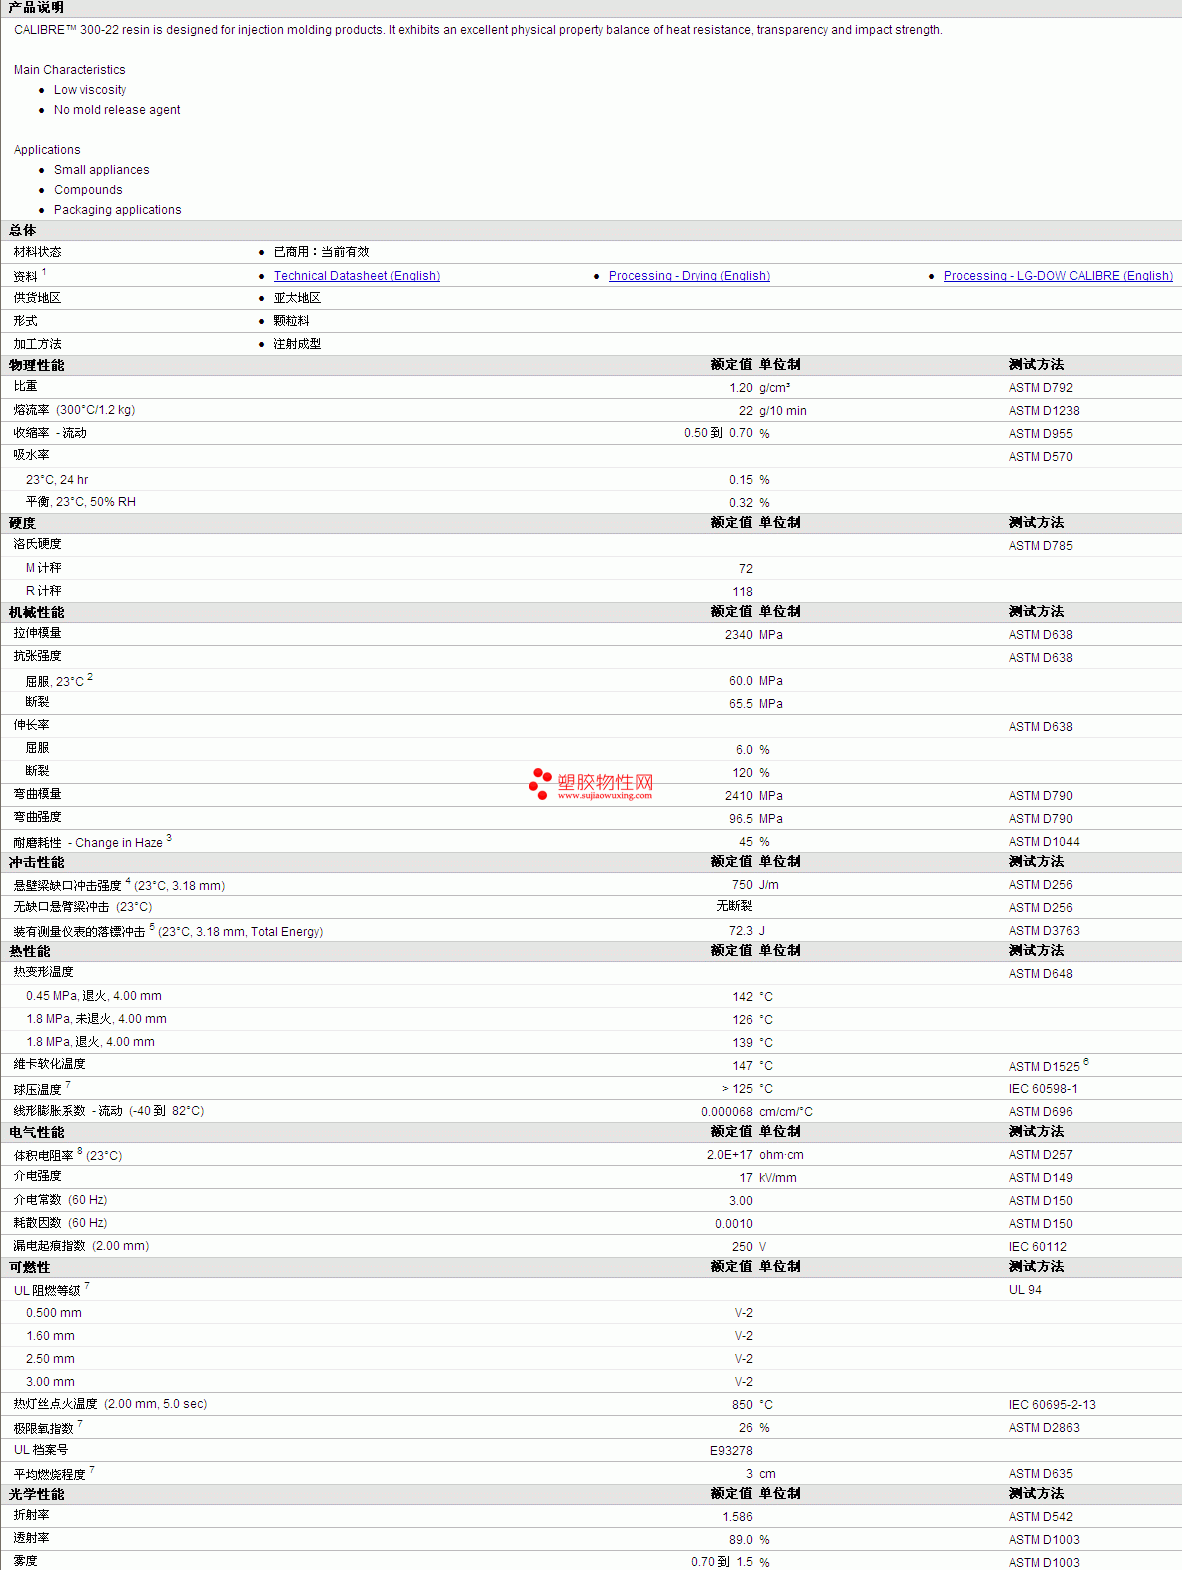The width and height of the screenshot is (1182, 1570).
Task: Click the E93278 UL file number
Action: click(731, 1451)
